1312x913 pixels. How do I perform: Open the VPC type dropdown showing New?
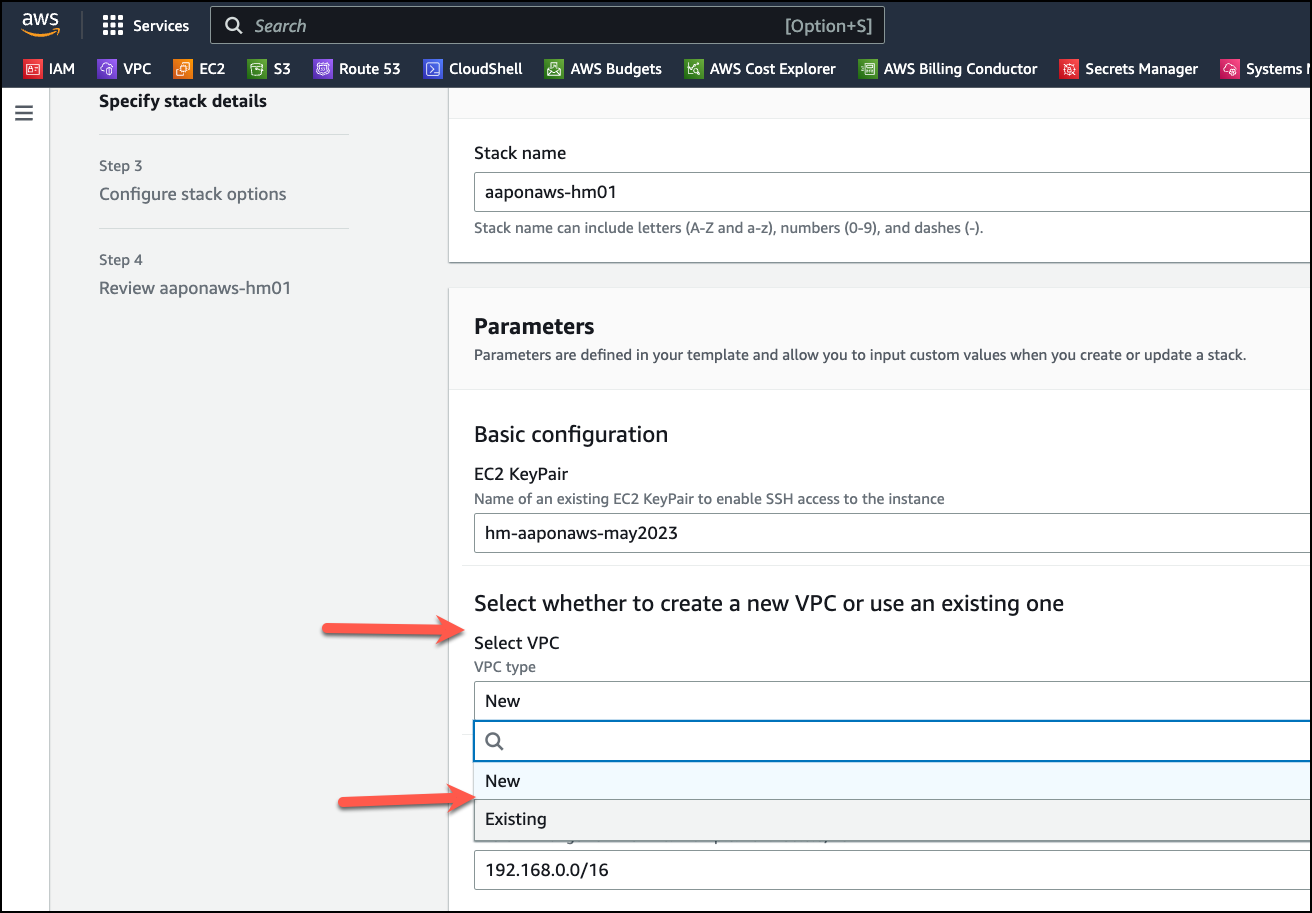[891, 701]
